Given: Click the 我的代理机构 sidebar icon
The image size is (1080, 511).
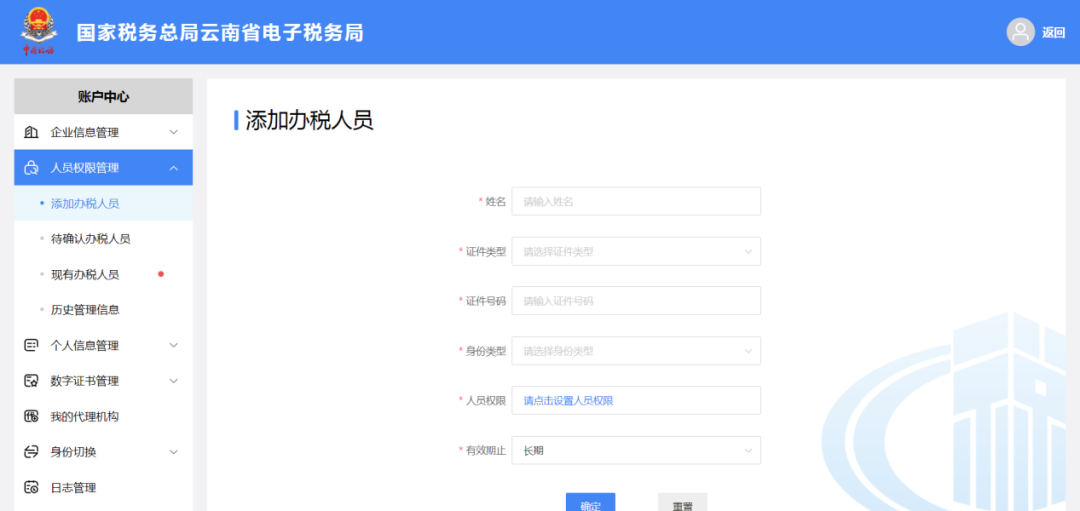Looking at the screenshot, I should tap(31, 416).
